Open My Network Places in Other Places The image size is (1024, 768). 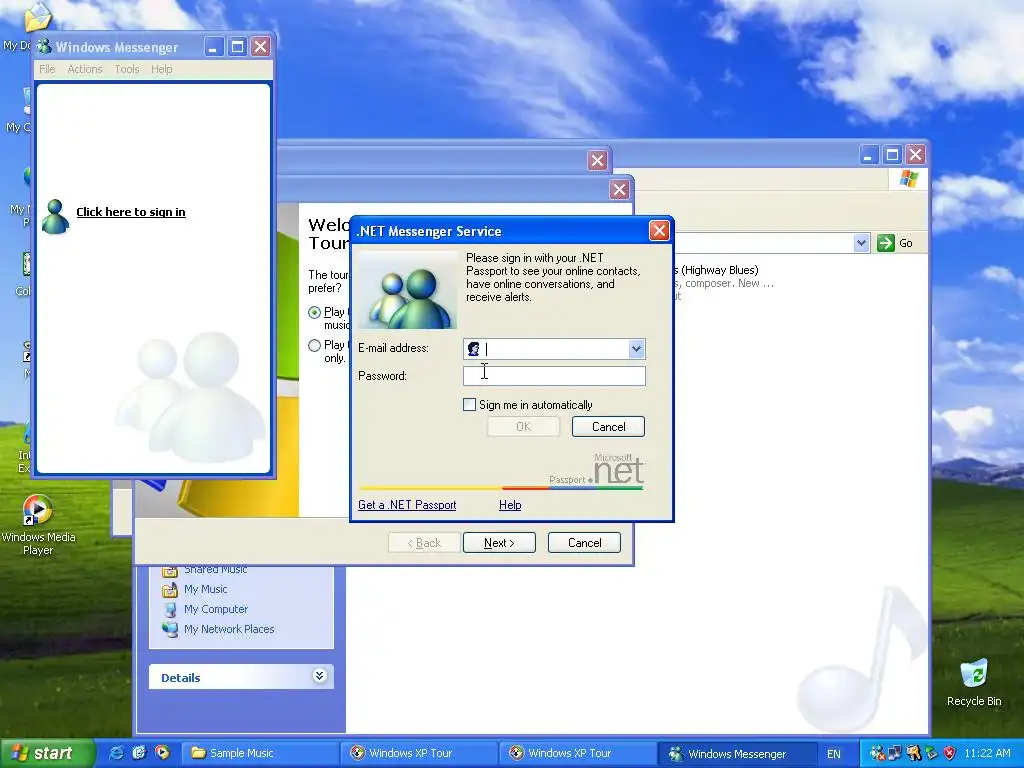pos(229,629)
